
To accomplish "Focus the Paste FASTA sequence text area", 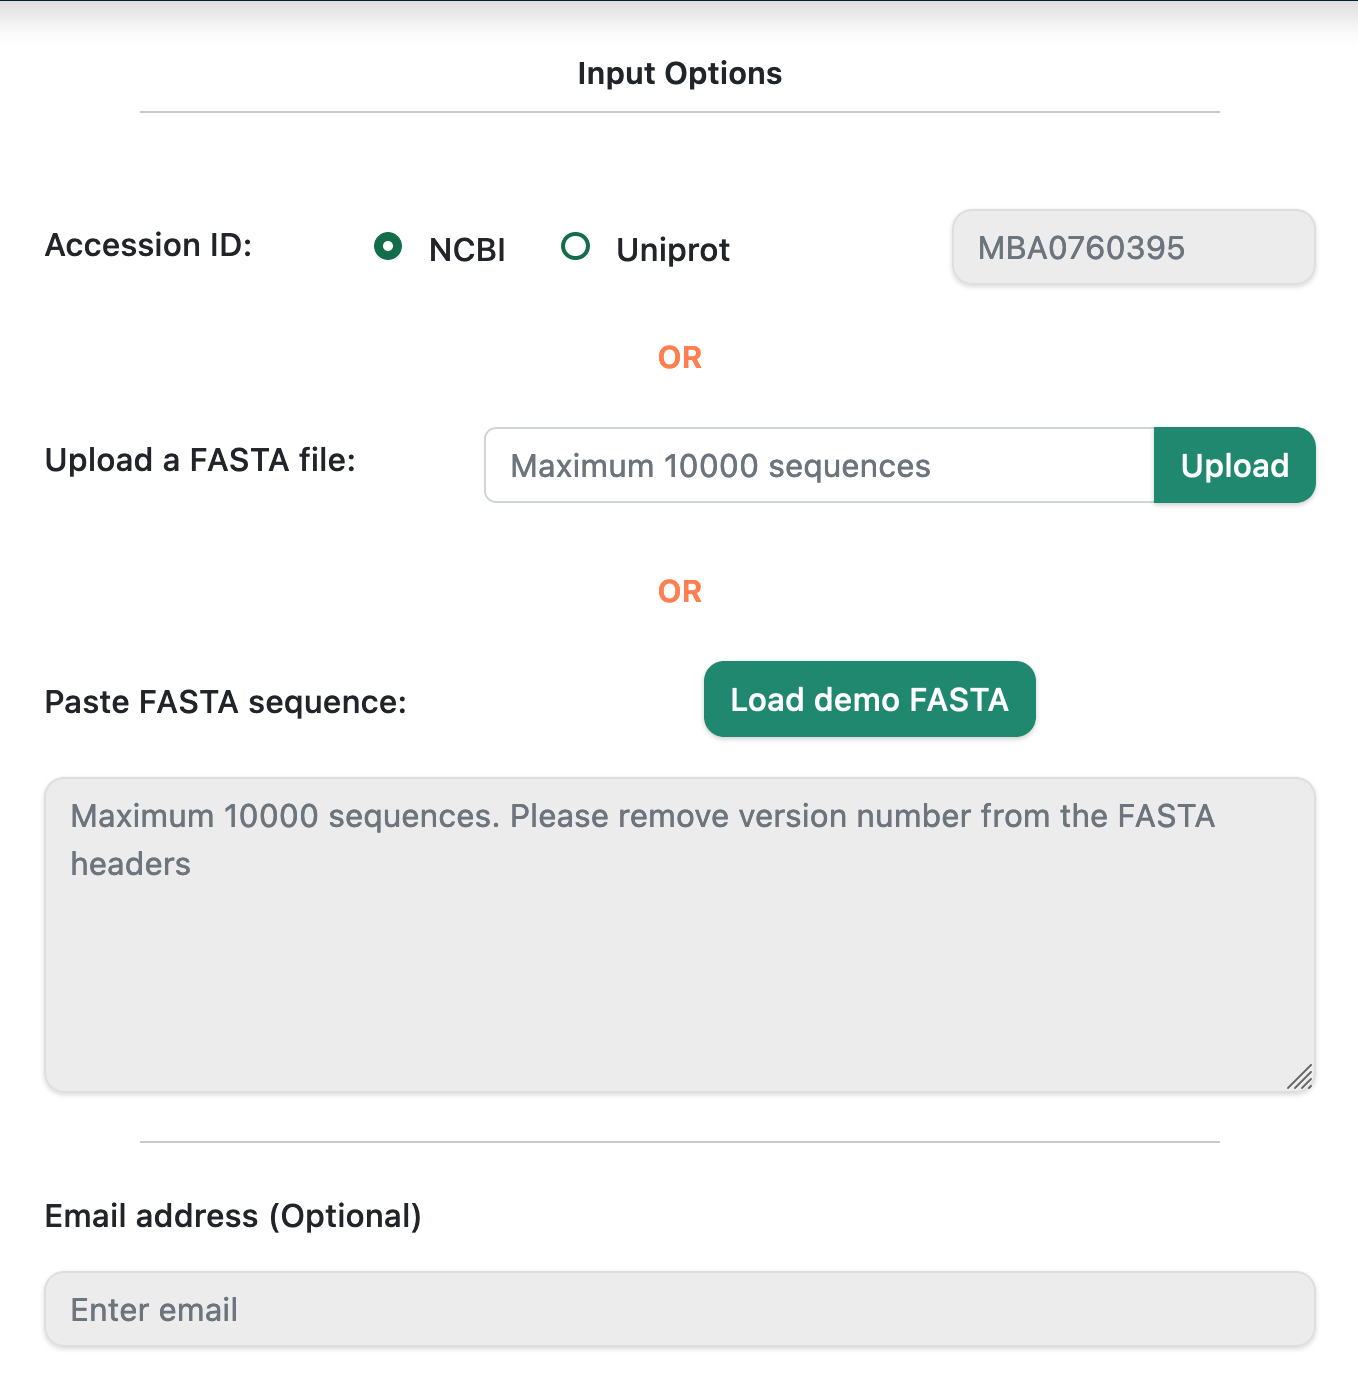I will [x=679, y=935].
